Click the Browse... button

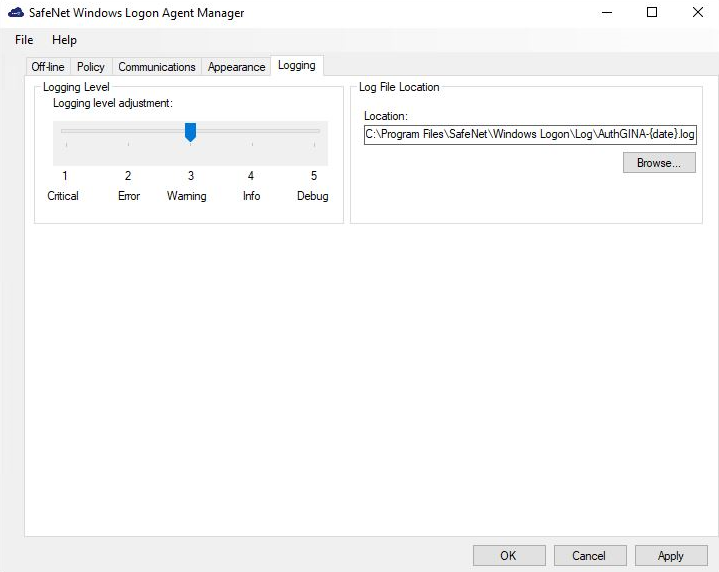(x=659, y=163)
